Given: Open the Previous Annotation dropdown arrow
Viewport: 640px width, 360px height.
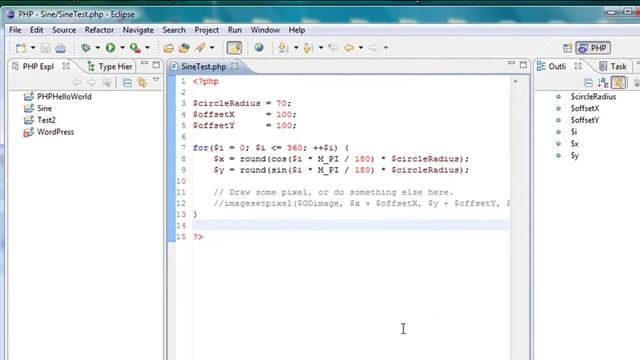Looking at the screenshot, I should coord(321,48).
